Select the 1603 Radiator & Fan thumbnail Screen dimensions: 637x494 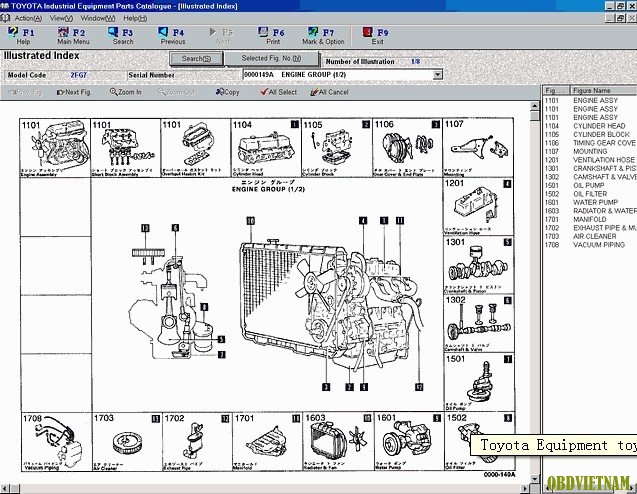click(338, 442)
